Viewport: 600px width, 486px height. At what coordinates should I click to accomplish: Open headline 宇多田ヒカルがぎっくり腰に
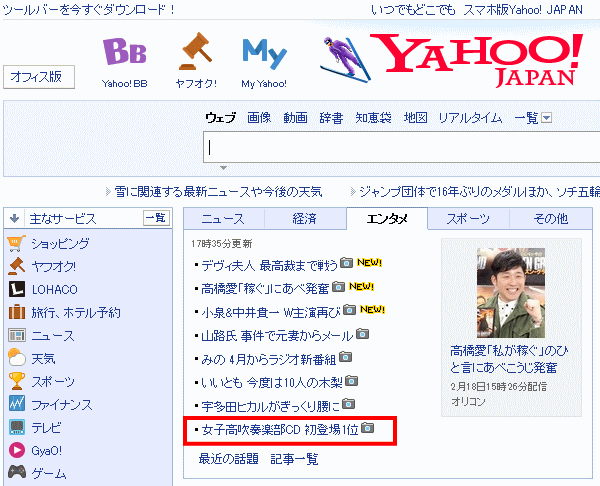coord(271,406)
